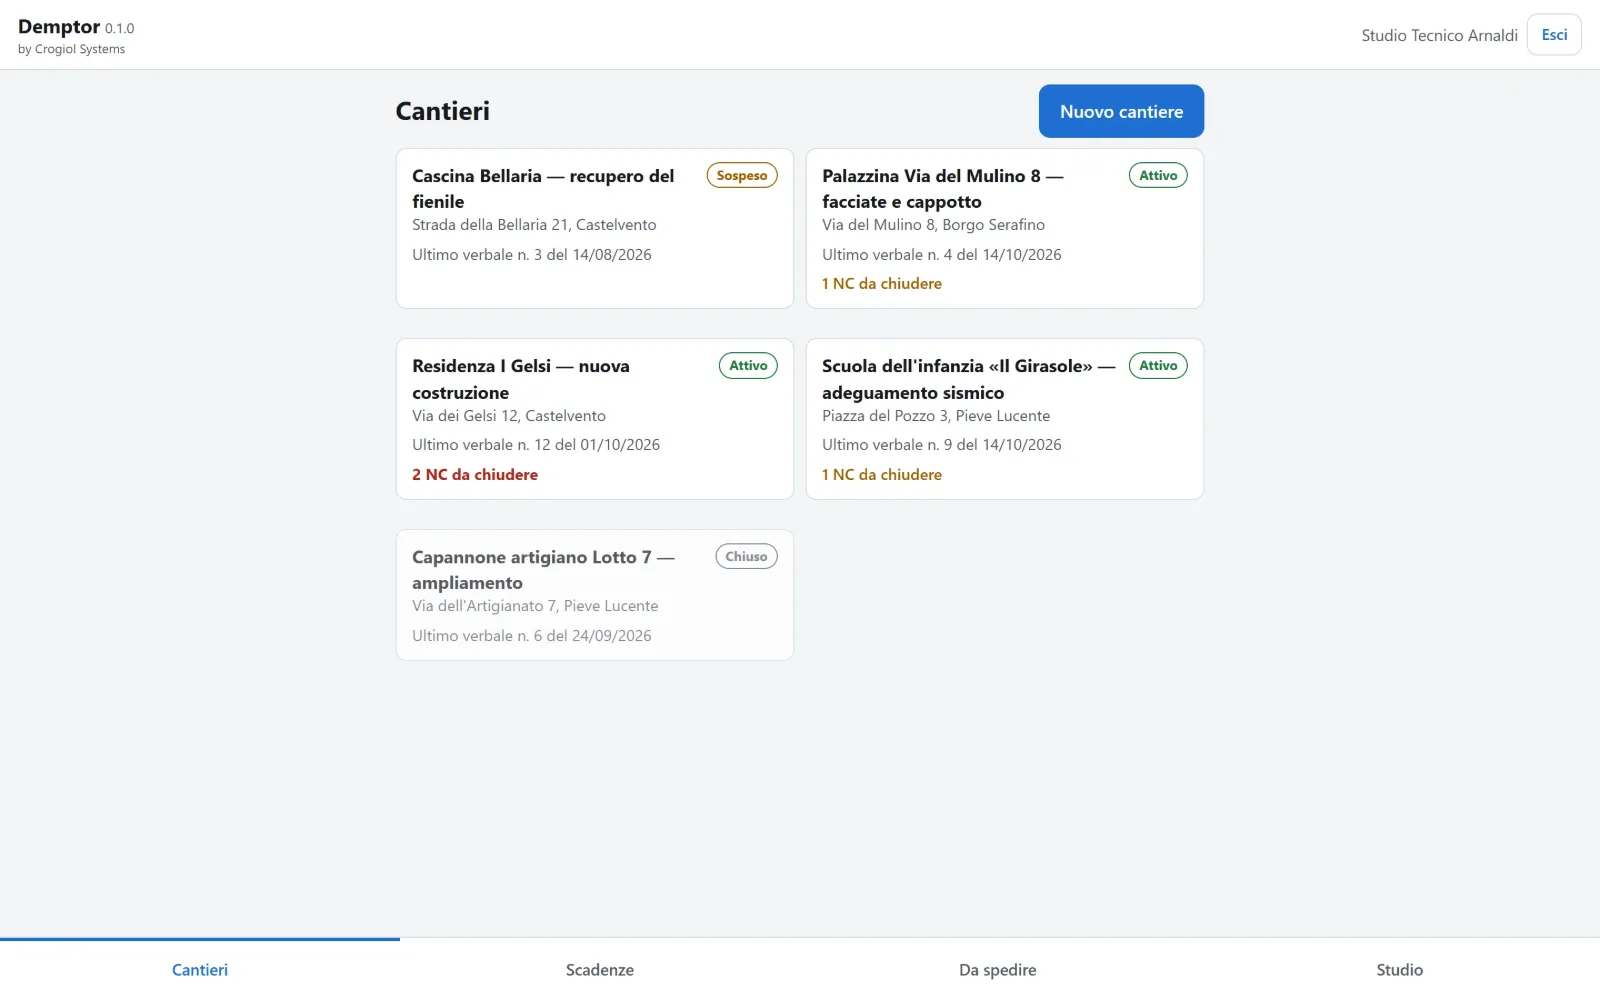Screen dimensions: 1600x1000
Task: Open Palazzina Via del Mulino 8 card
Action: pos(1005,229)
